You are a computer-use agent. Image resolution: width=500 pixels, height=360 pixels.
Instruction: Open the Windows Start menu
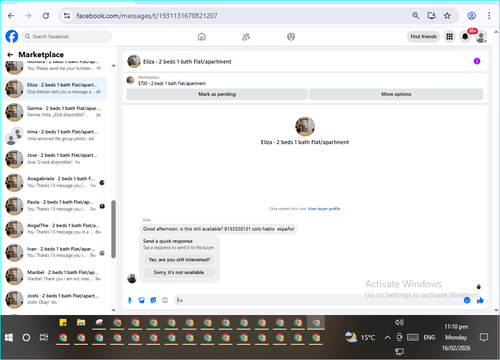(9, 338)
